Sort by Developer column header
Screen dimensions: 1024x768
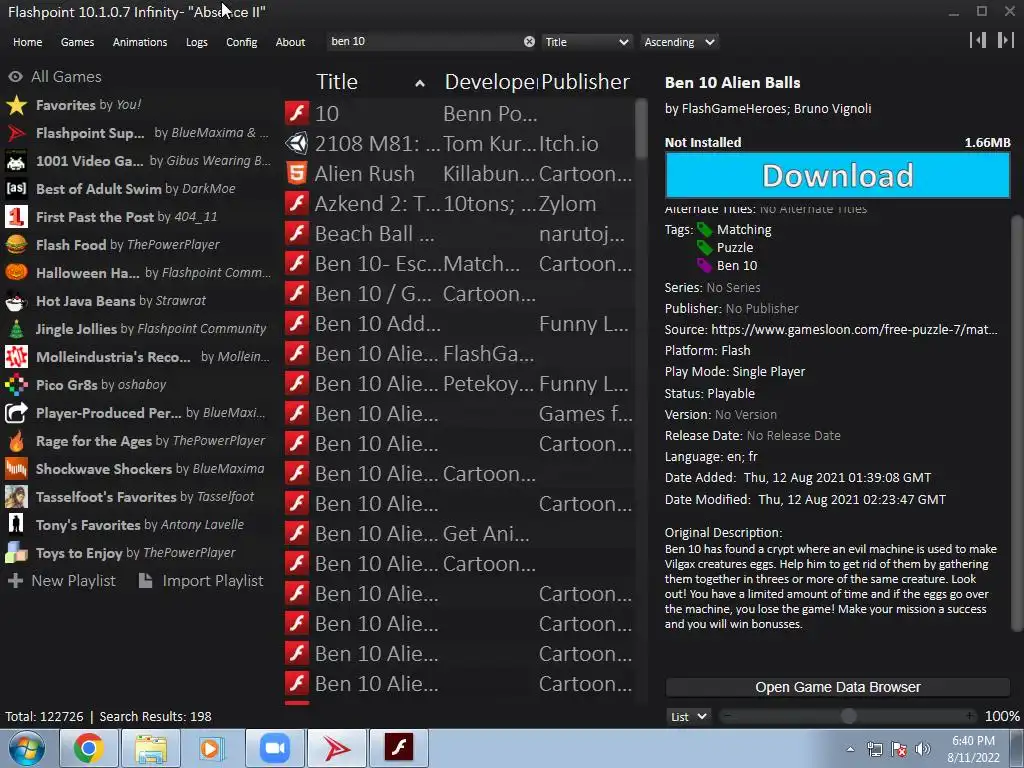pos(491,82)
